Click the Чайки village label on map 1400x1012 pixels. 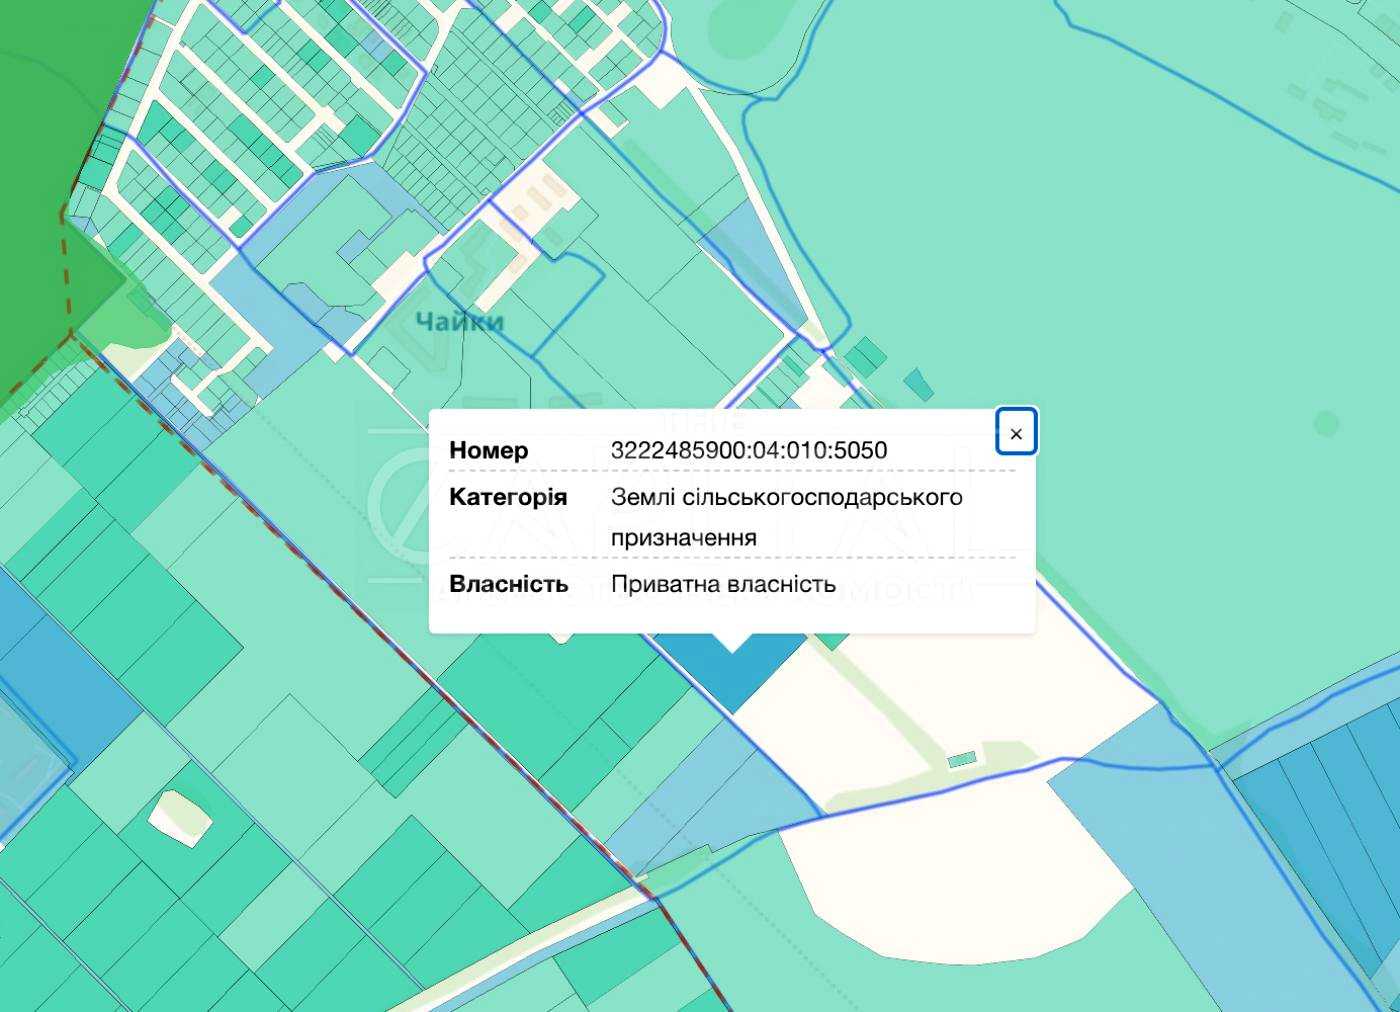click(x=460, y=322)
